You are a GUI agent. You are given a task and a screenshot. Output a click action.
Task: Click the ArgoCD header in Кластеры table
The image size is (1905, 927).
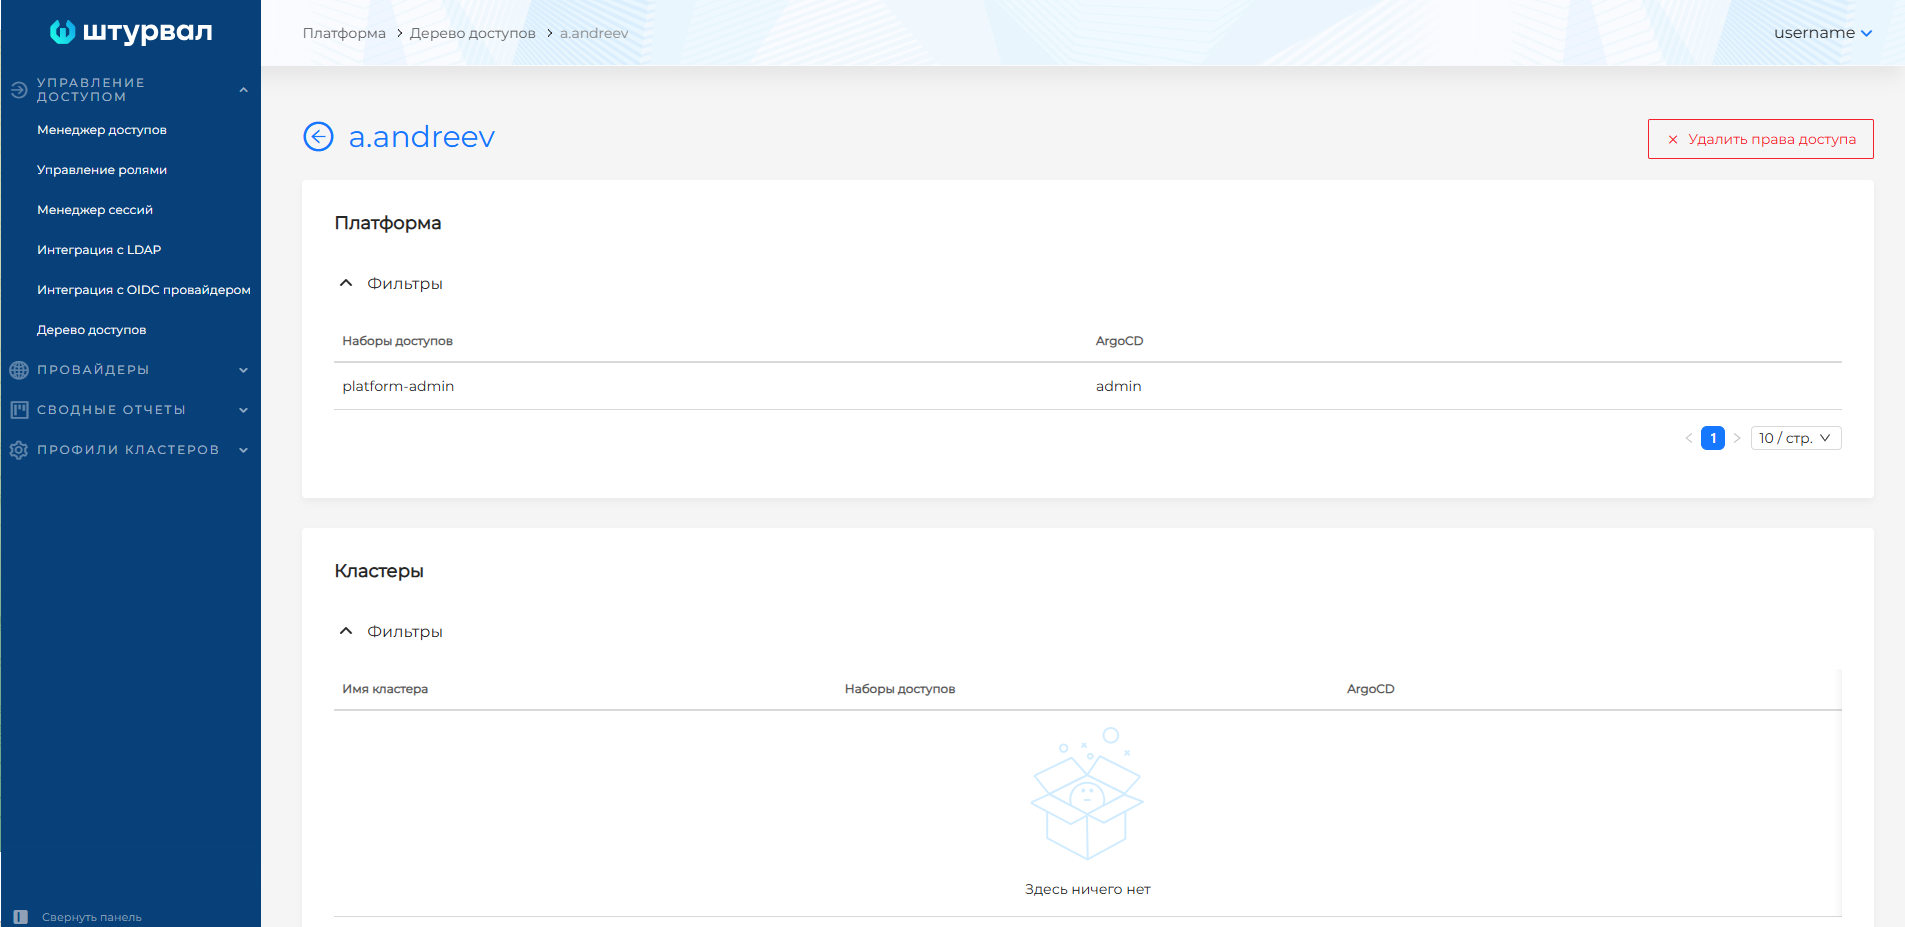pos(1371,689)
